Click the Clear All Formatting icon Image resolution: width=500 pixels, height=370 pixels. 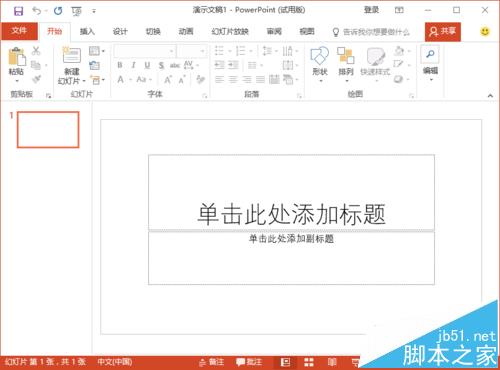point(200,79)
